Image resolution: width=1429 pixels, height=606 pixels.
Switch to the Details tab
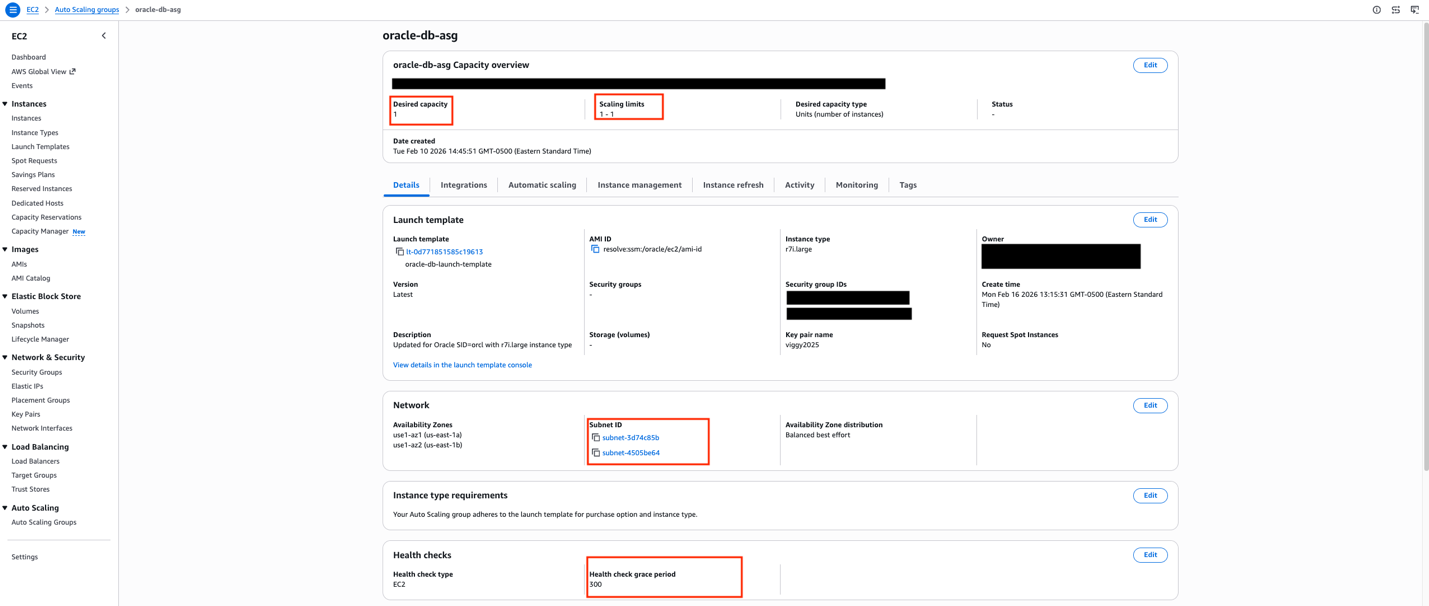(x=406, y=185)
